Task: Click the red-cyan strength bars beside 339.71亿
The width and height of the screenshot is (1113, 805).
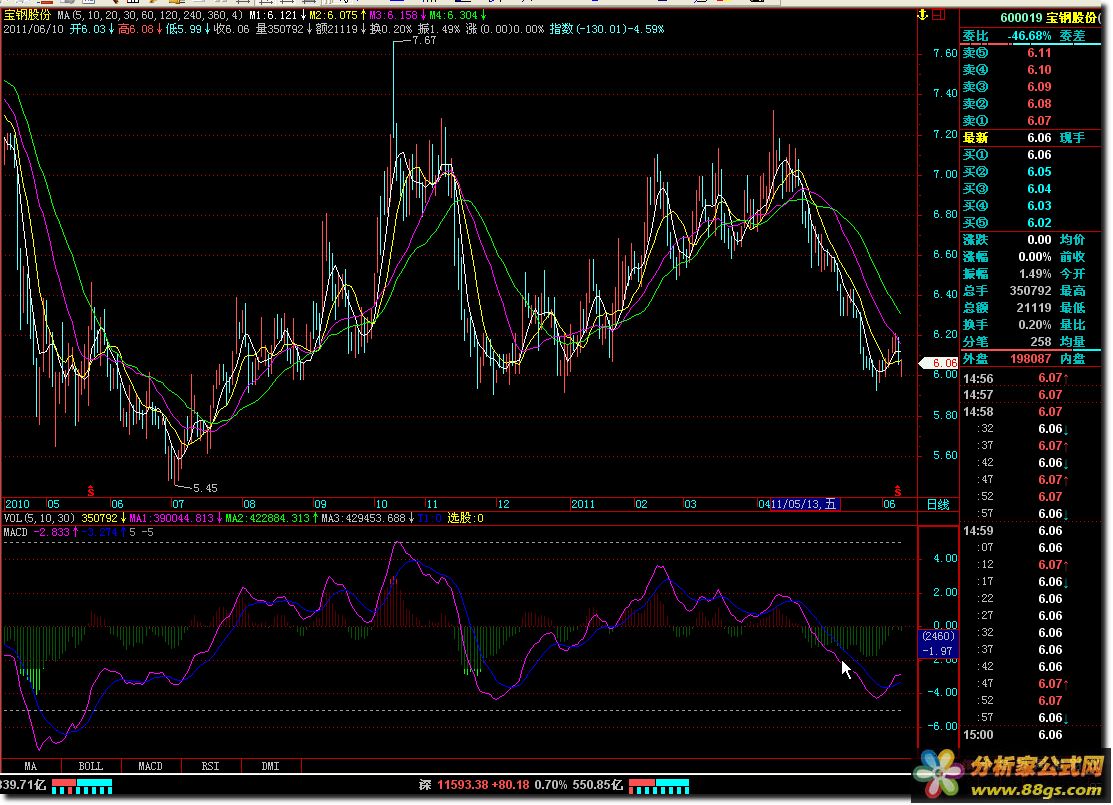Action: (82, 787)
